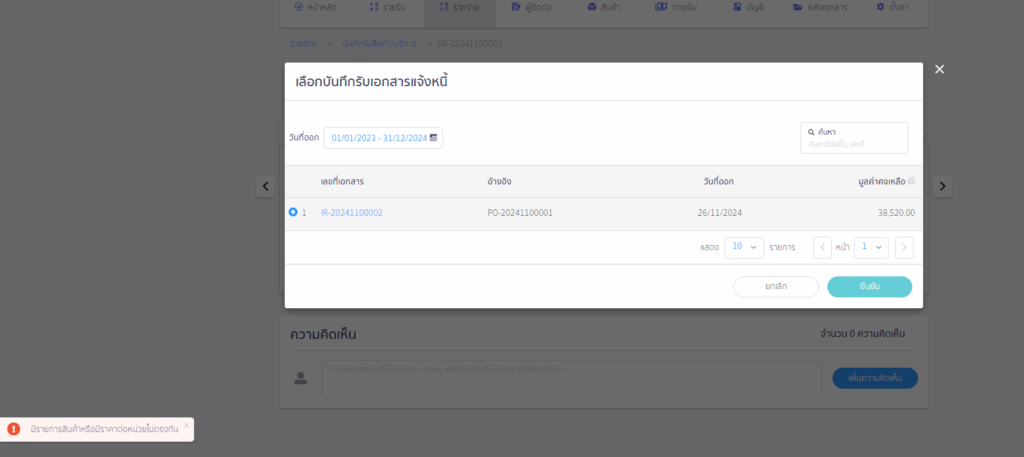Open the rows-per-page dropdown showing 10
Screen dimensions: 1024x457
[744, 247]
